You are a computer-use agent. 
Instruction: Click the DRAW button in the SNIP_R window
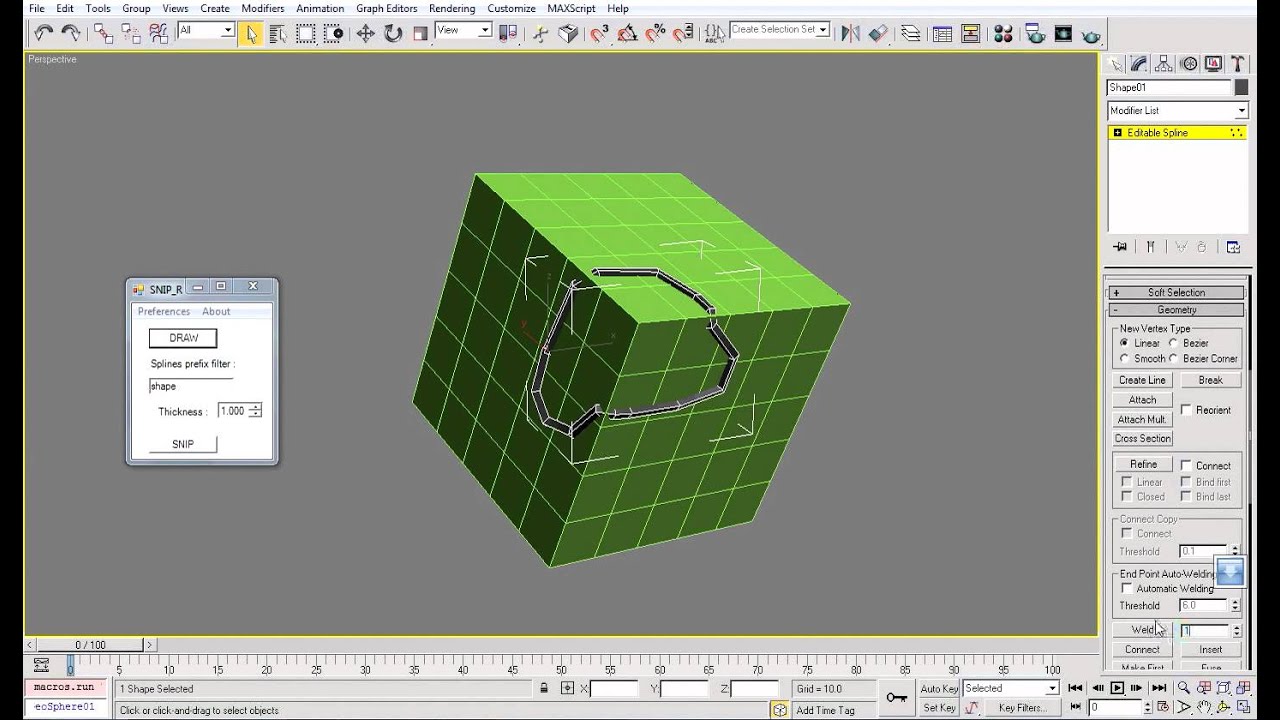click(183, 338)
